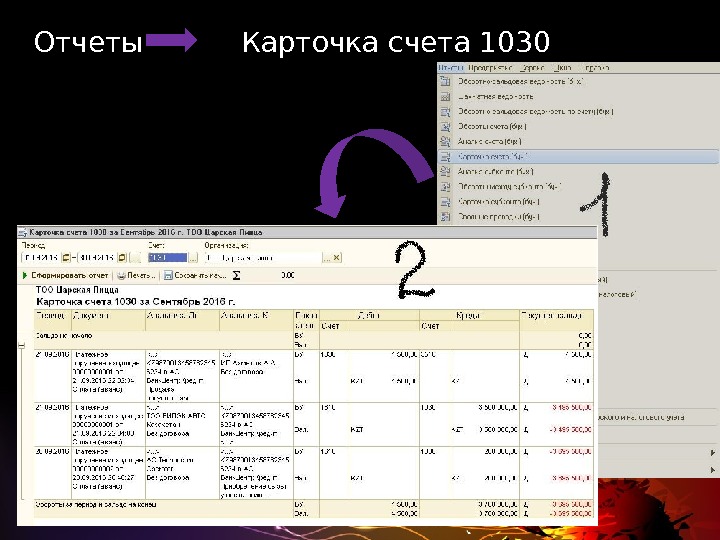Click the report window title bar icon
The image size is (720, 540).
click(x=22, y=232)
